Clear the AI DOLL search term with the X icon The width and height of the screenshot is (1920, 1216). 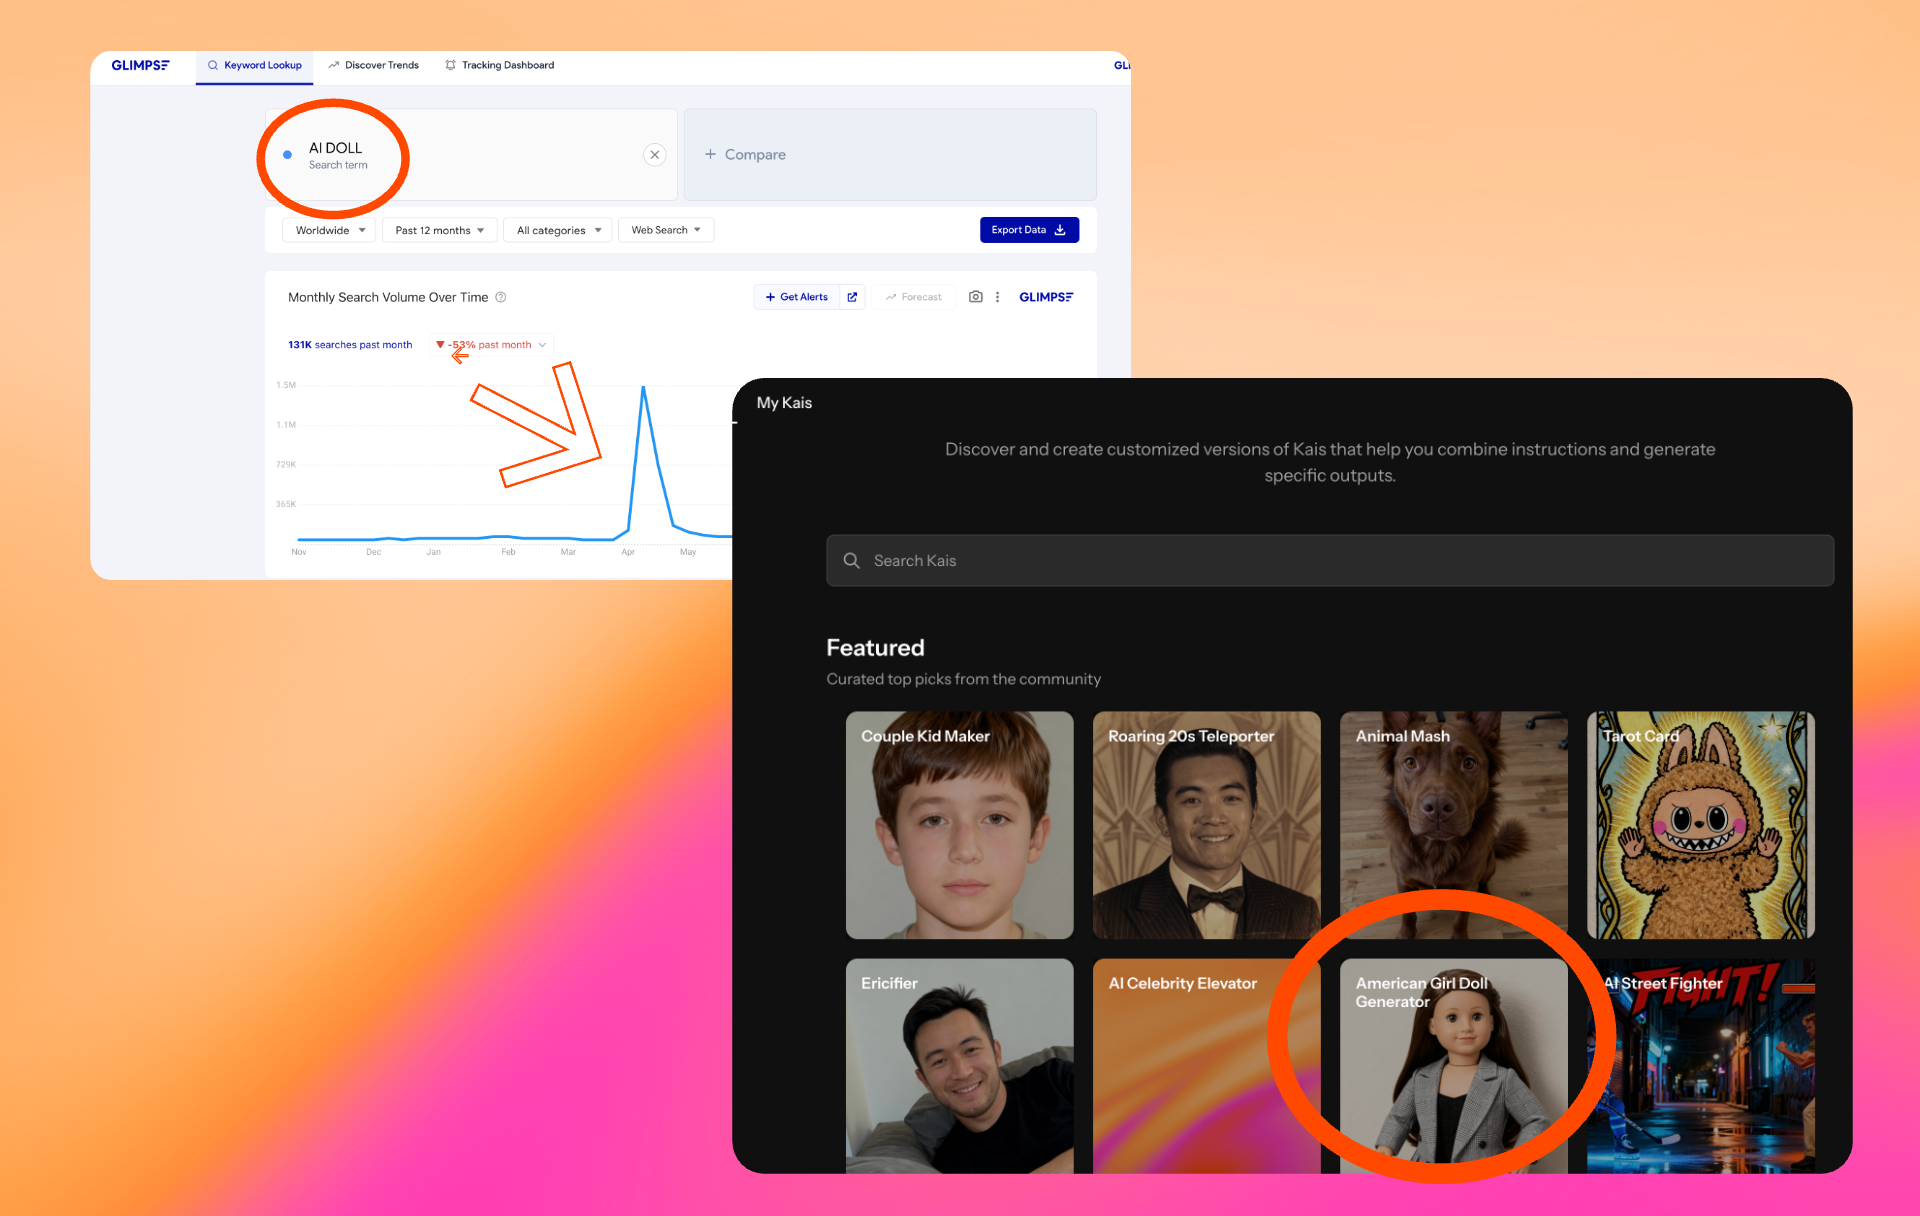pyautogui.click(x=654, y=154)
